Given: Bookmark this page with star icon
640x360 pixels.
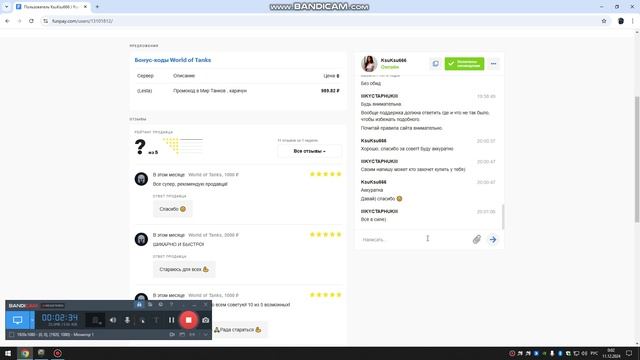Looking at the screenshot, I should coord(604,21).
